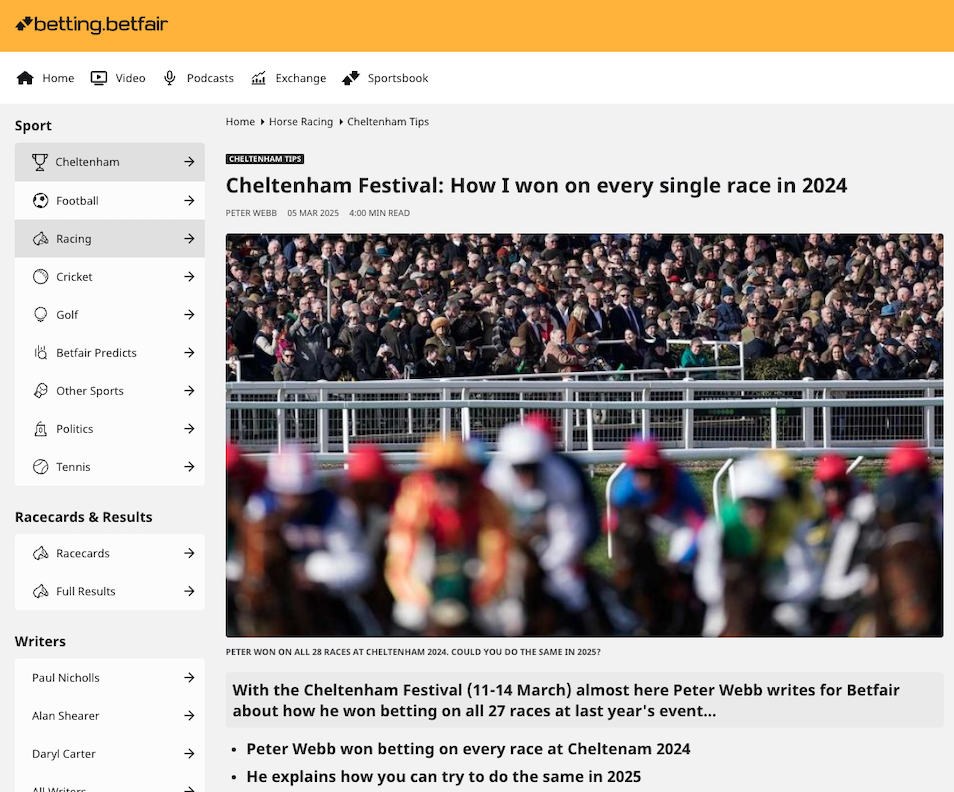Expand Betfair Predicts using its arrow
954x792 pixels.
189,353
